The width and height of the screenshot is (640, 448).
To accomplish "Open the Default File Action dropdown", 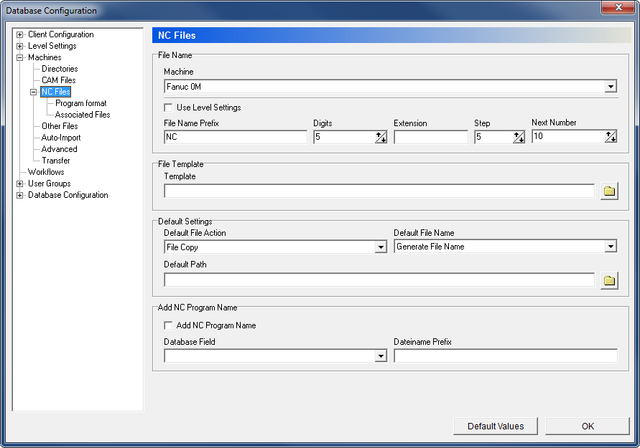I will (380, 247).
